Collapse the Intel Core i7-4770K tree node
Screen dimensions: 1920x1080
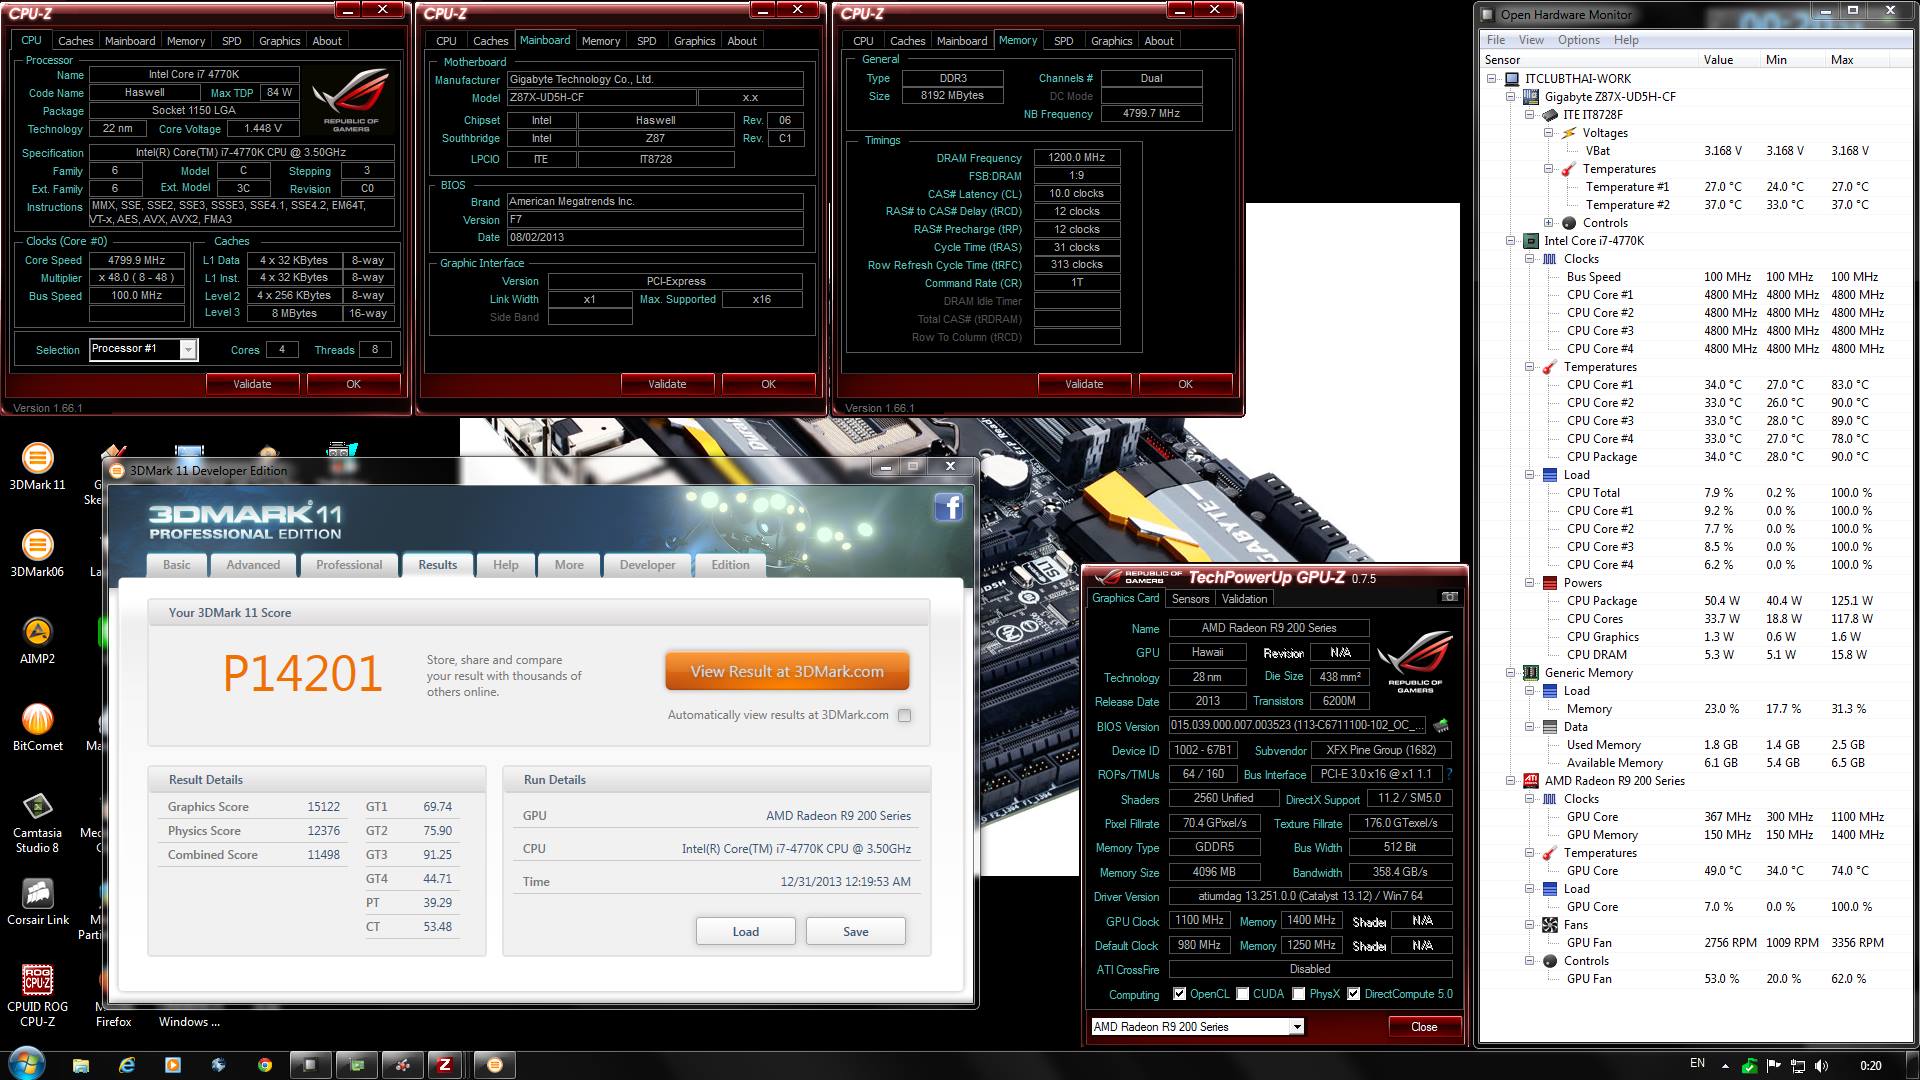1511,241
